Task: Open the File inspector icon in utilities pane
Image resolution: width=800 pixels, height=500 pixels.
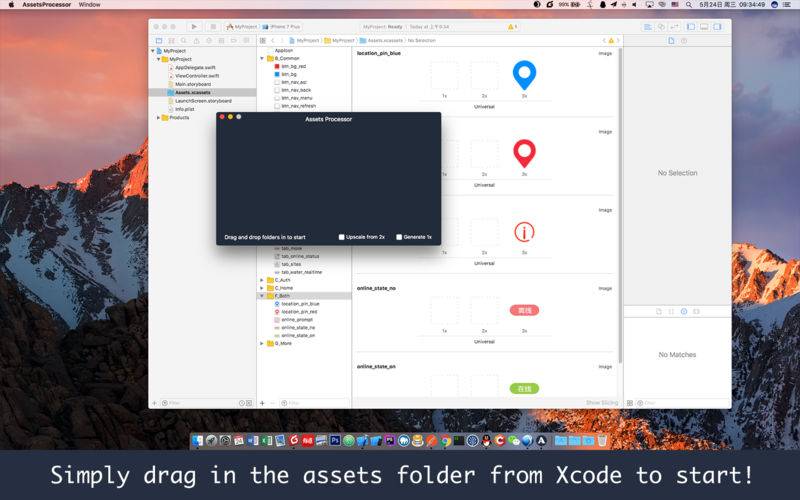Action: pos(671,40)
